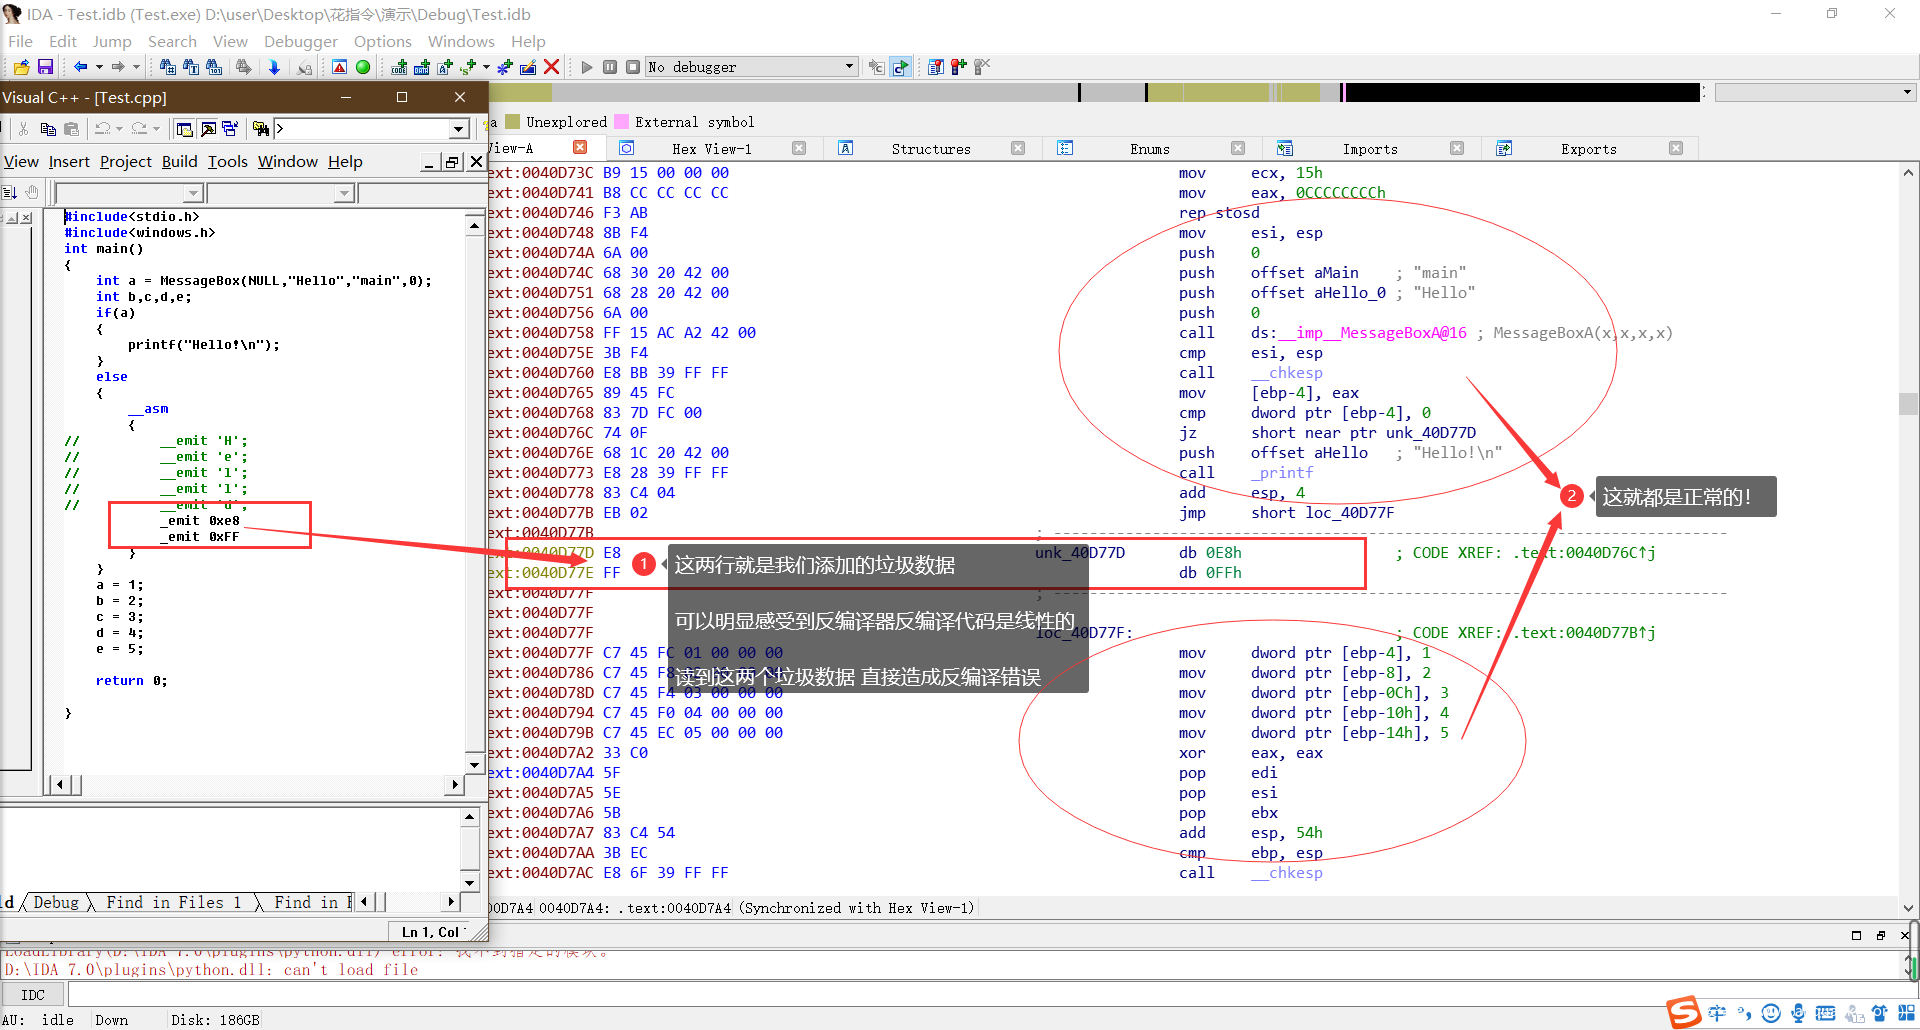Image resolution: width=1920 pixels, height=1030 pixels.
Task: Click the IDA save database icon
Action: 45,67
